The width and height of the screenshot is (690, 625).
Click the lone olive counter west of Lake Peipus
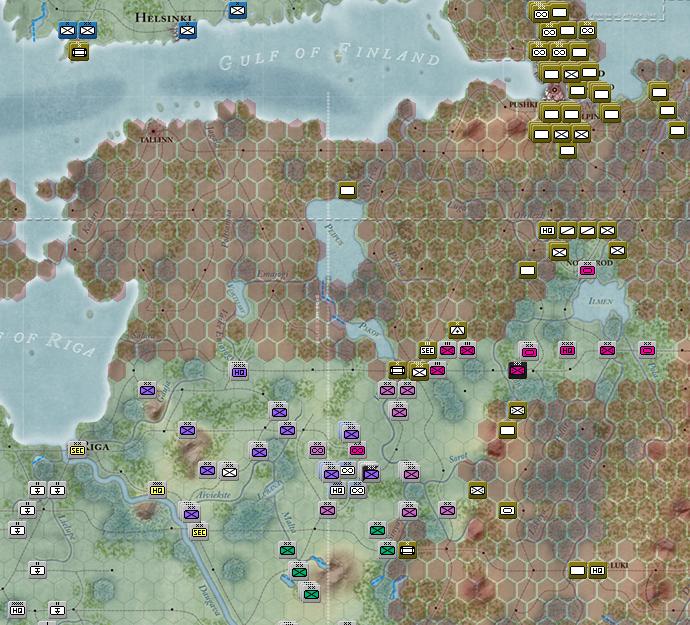347,190
